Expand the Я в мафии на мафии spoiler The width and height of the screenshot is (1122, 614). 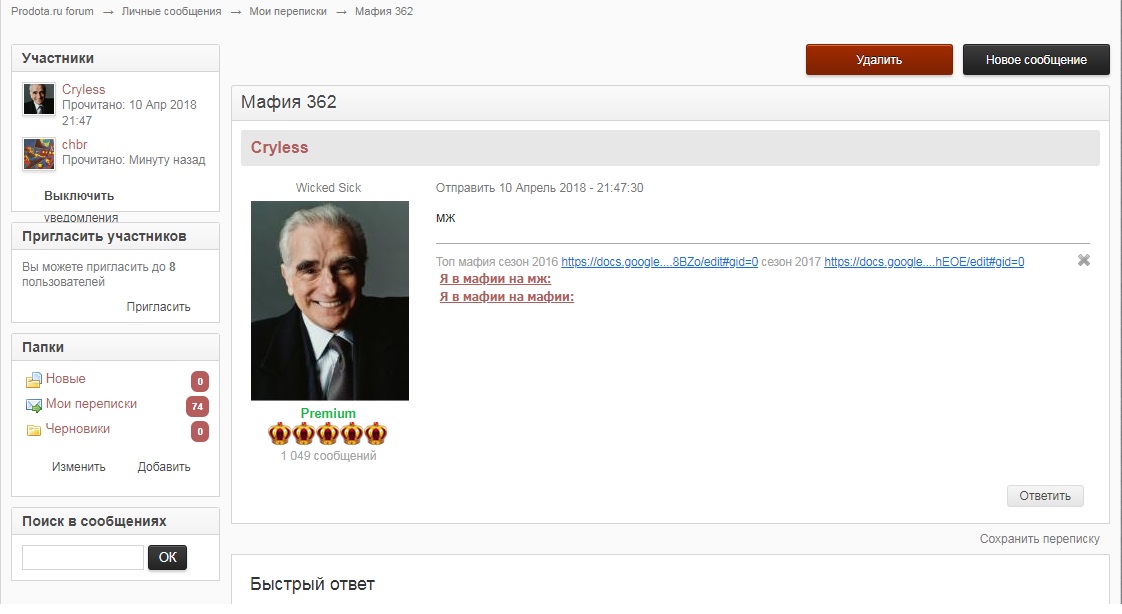(x=507, y=297)
